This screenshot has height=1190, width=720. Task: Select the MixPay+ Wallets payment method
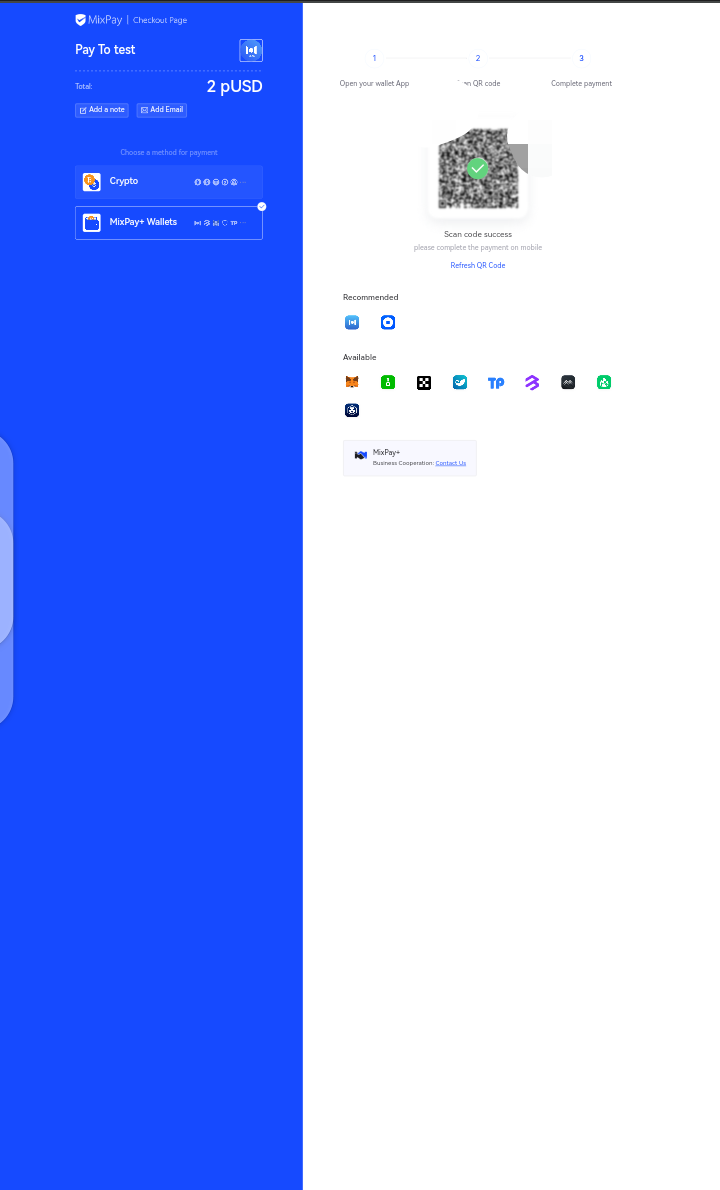[x=168, y=223]
